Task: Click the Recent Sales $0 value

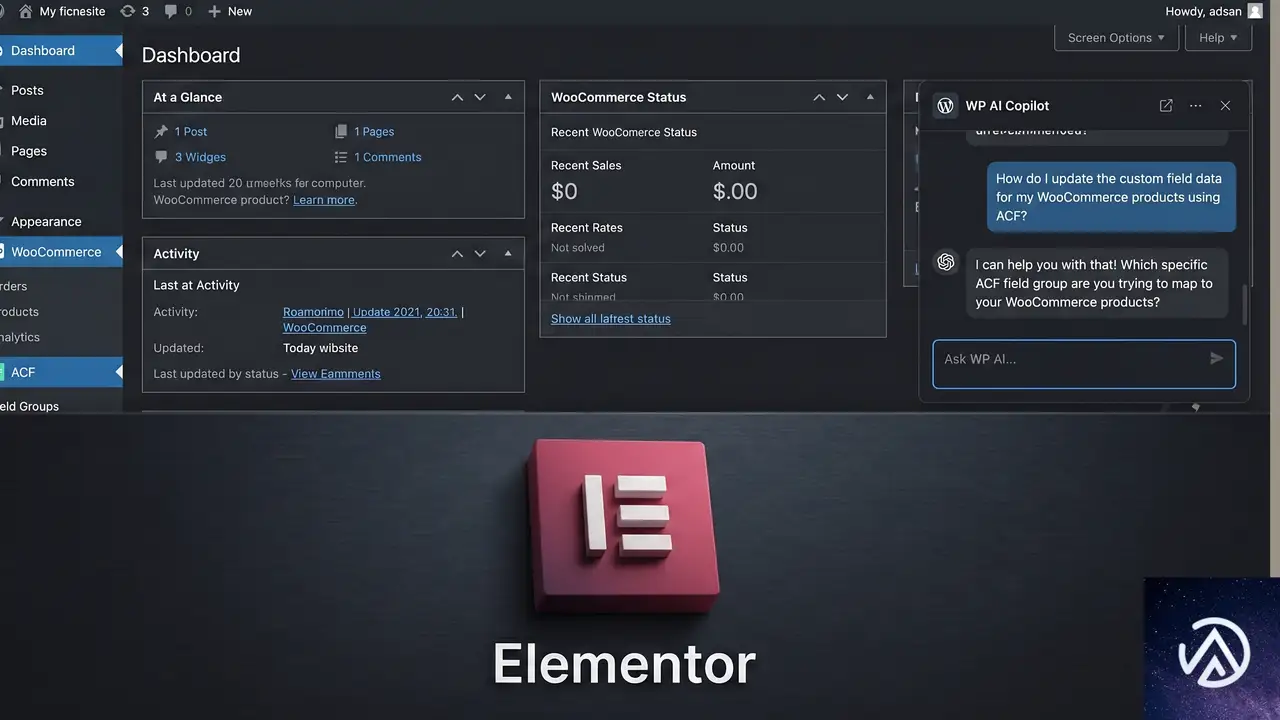Action: [x=564, y=191]
